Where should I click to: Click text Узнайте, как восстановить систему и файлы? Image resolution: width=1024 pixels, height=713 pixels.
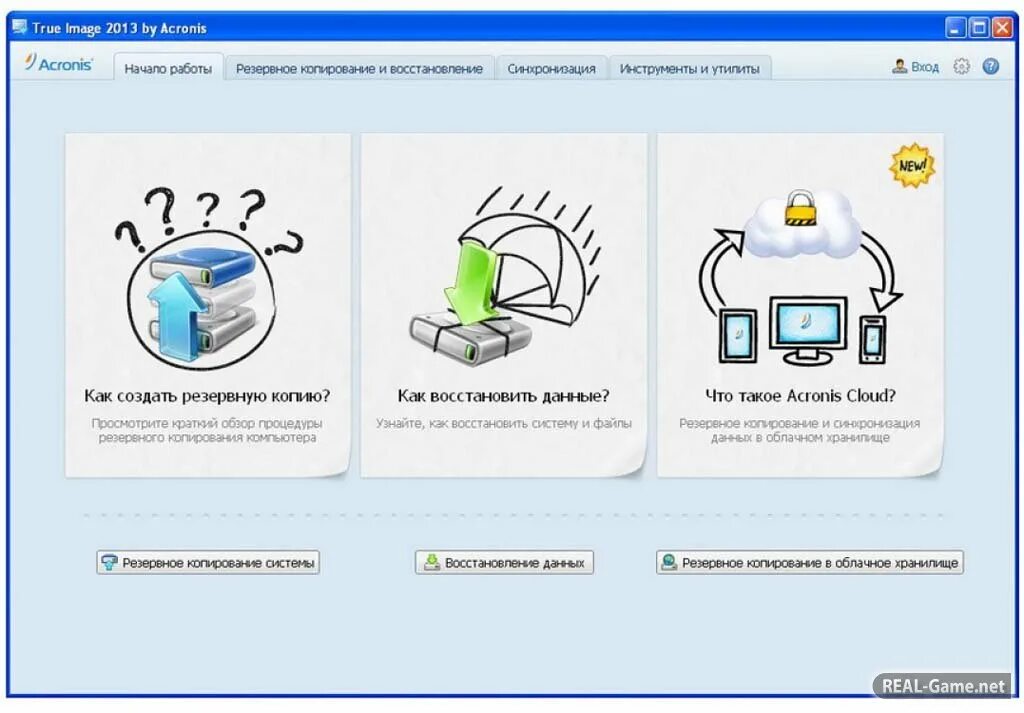[504, 423]
